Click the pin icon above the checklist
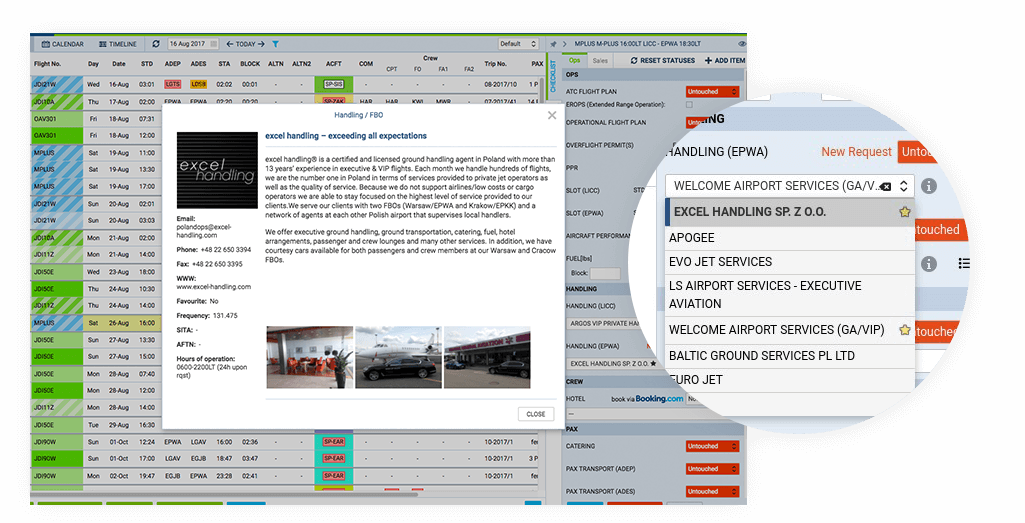The height and width of the screenshot is (523, 1025). pyautogui.click(x=553, y=44)
